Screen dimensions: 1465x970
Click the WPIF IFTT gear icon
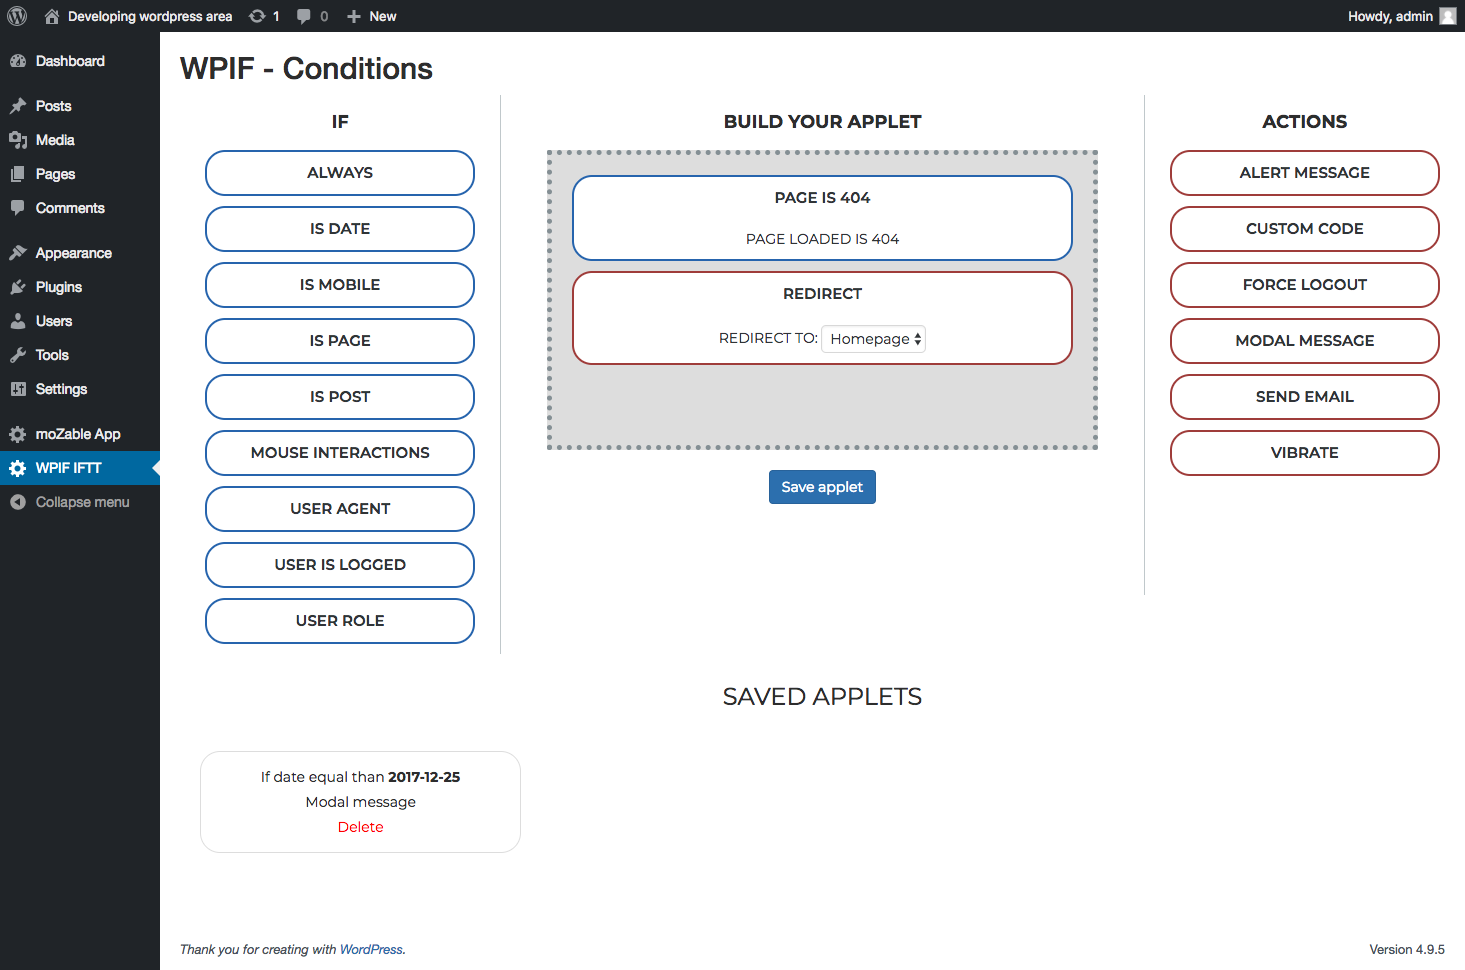click(19, 467)
